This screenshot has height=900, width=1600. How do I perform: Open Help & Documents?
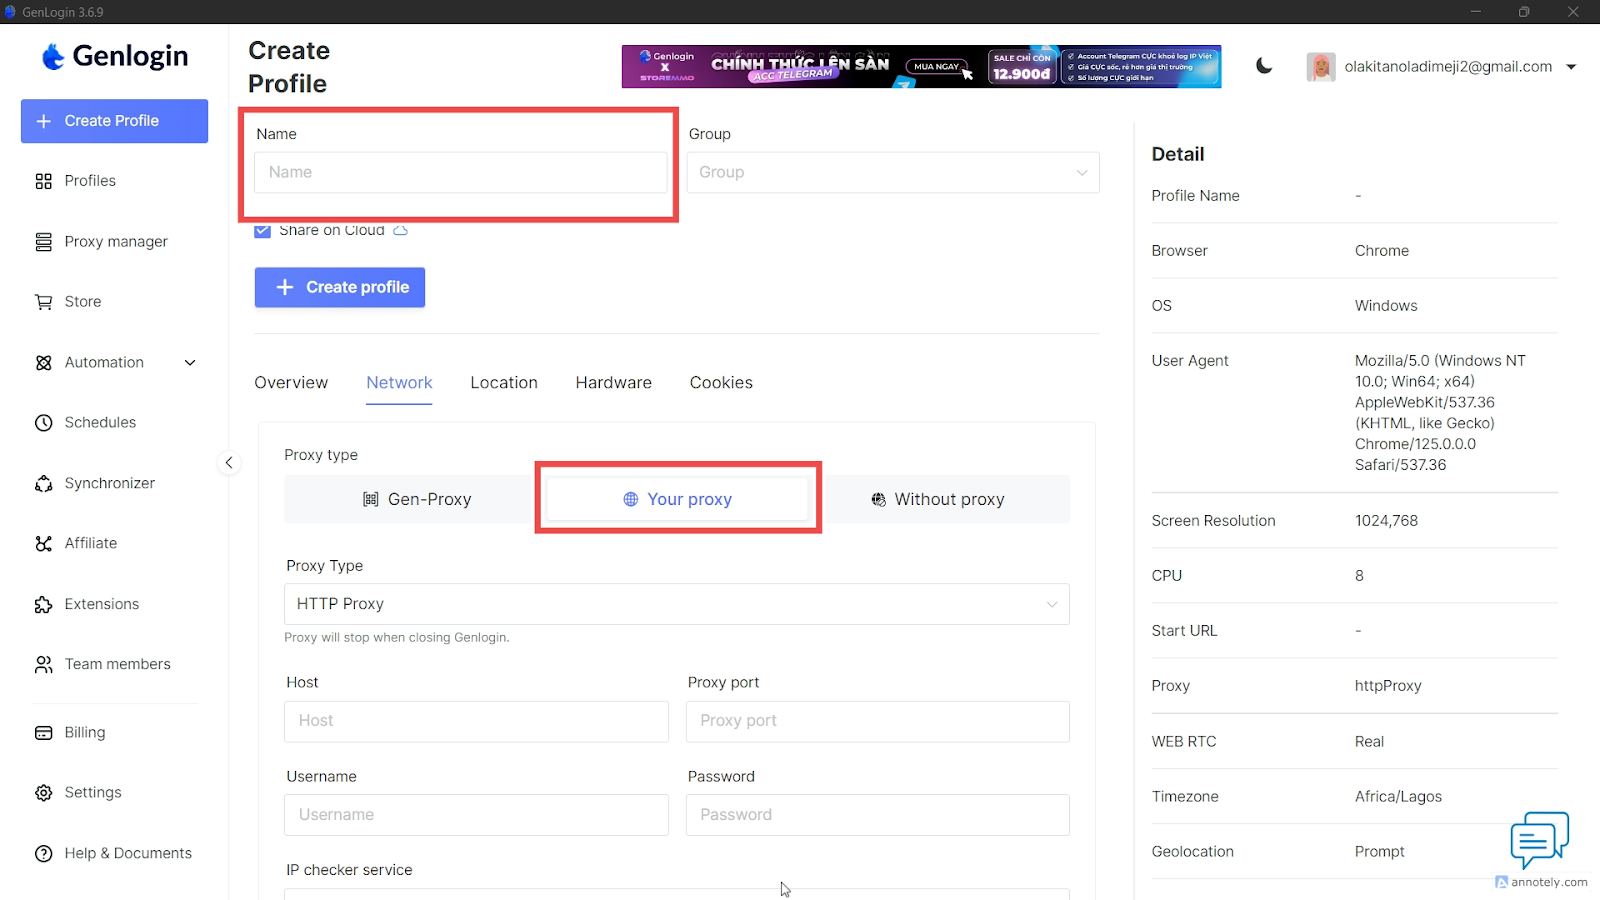coord(128,854)
